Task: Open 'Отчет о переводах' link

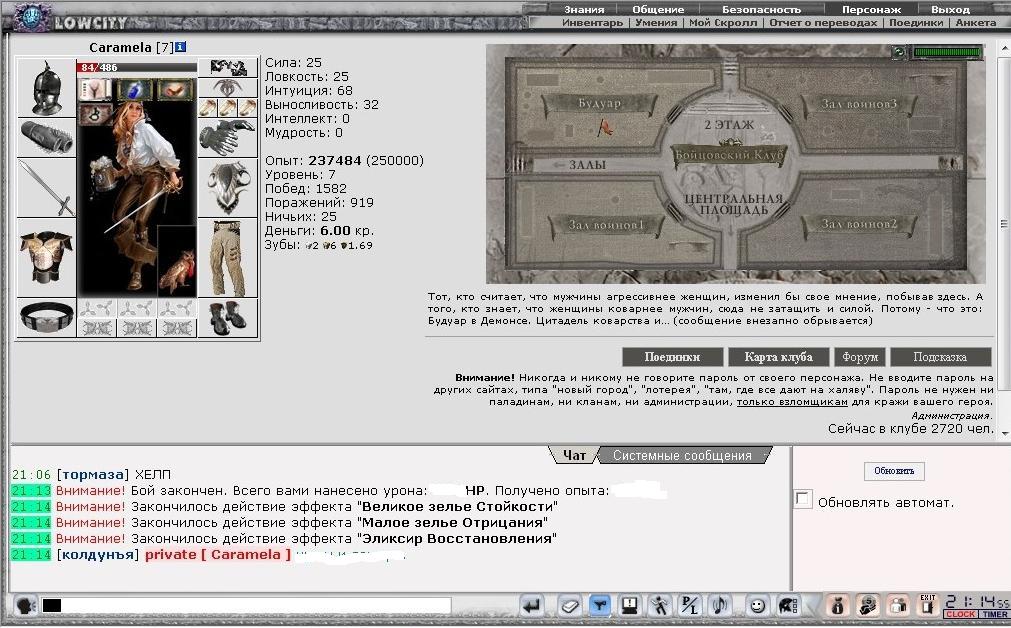Action: coord(823,22)
